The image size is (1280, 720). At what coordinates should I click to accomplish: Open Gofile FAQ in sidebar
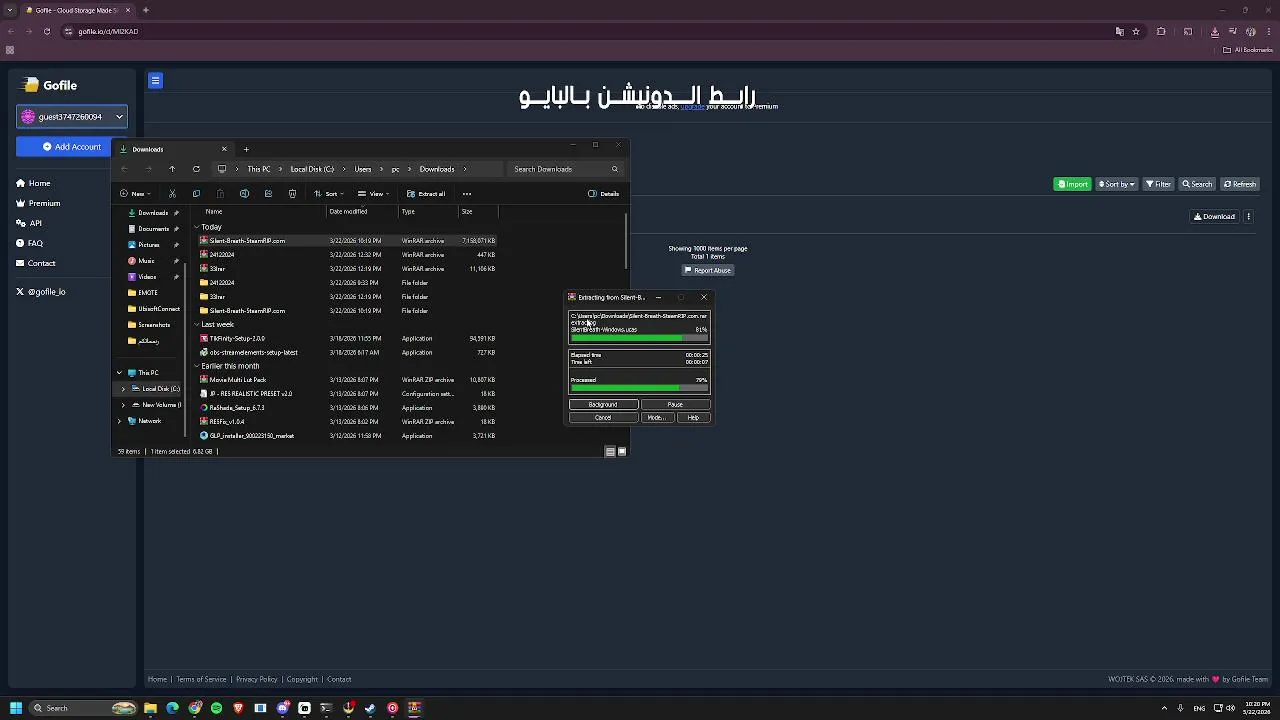coord(29,243)
